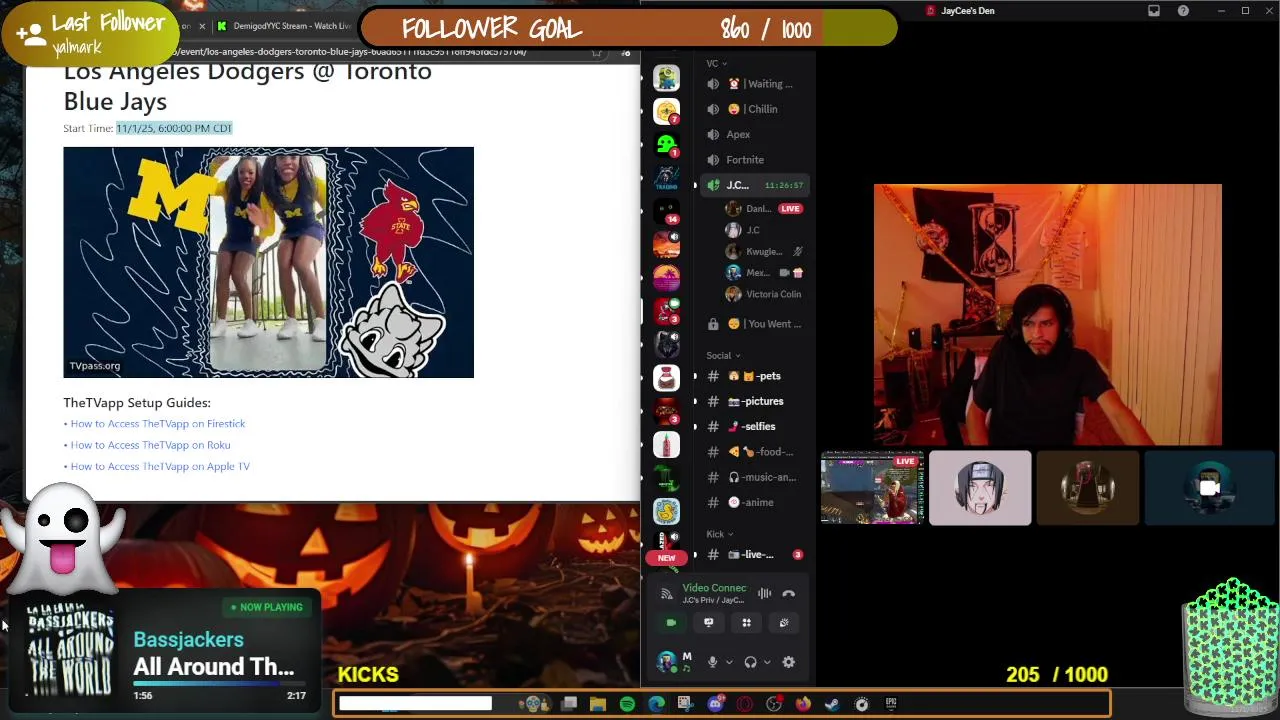Start an activity with four-dots button

pos(746,623)
